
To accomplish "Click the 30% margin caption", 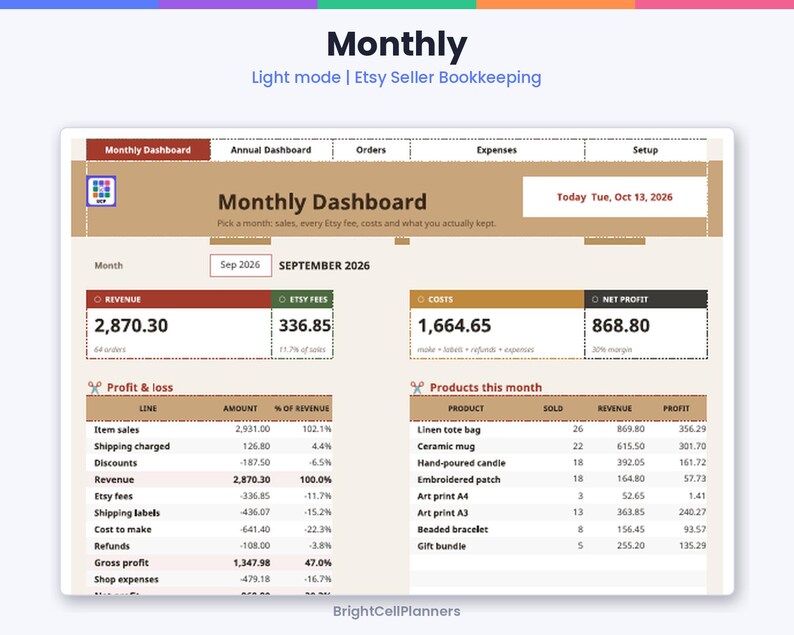I will click(612, 349).
